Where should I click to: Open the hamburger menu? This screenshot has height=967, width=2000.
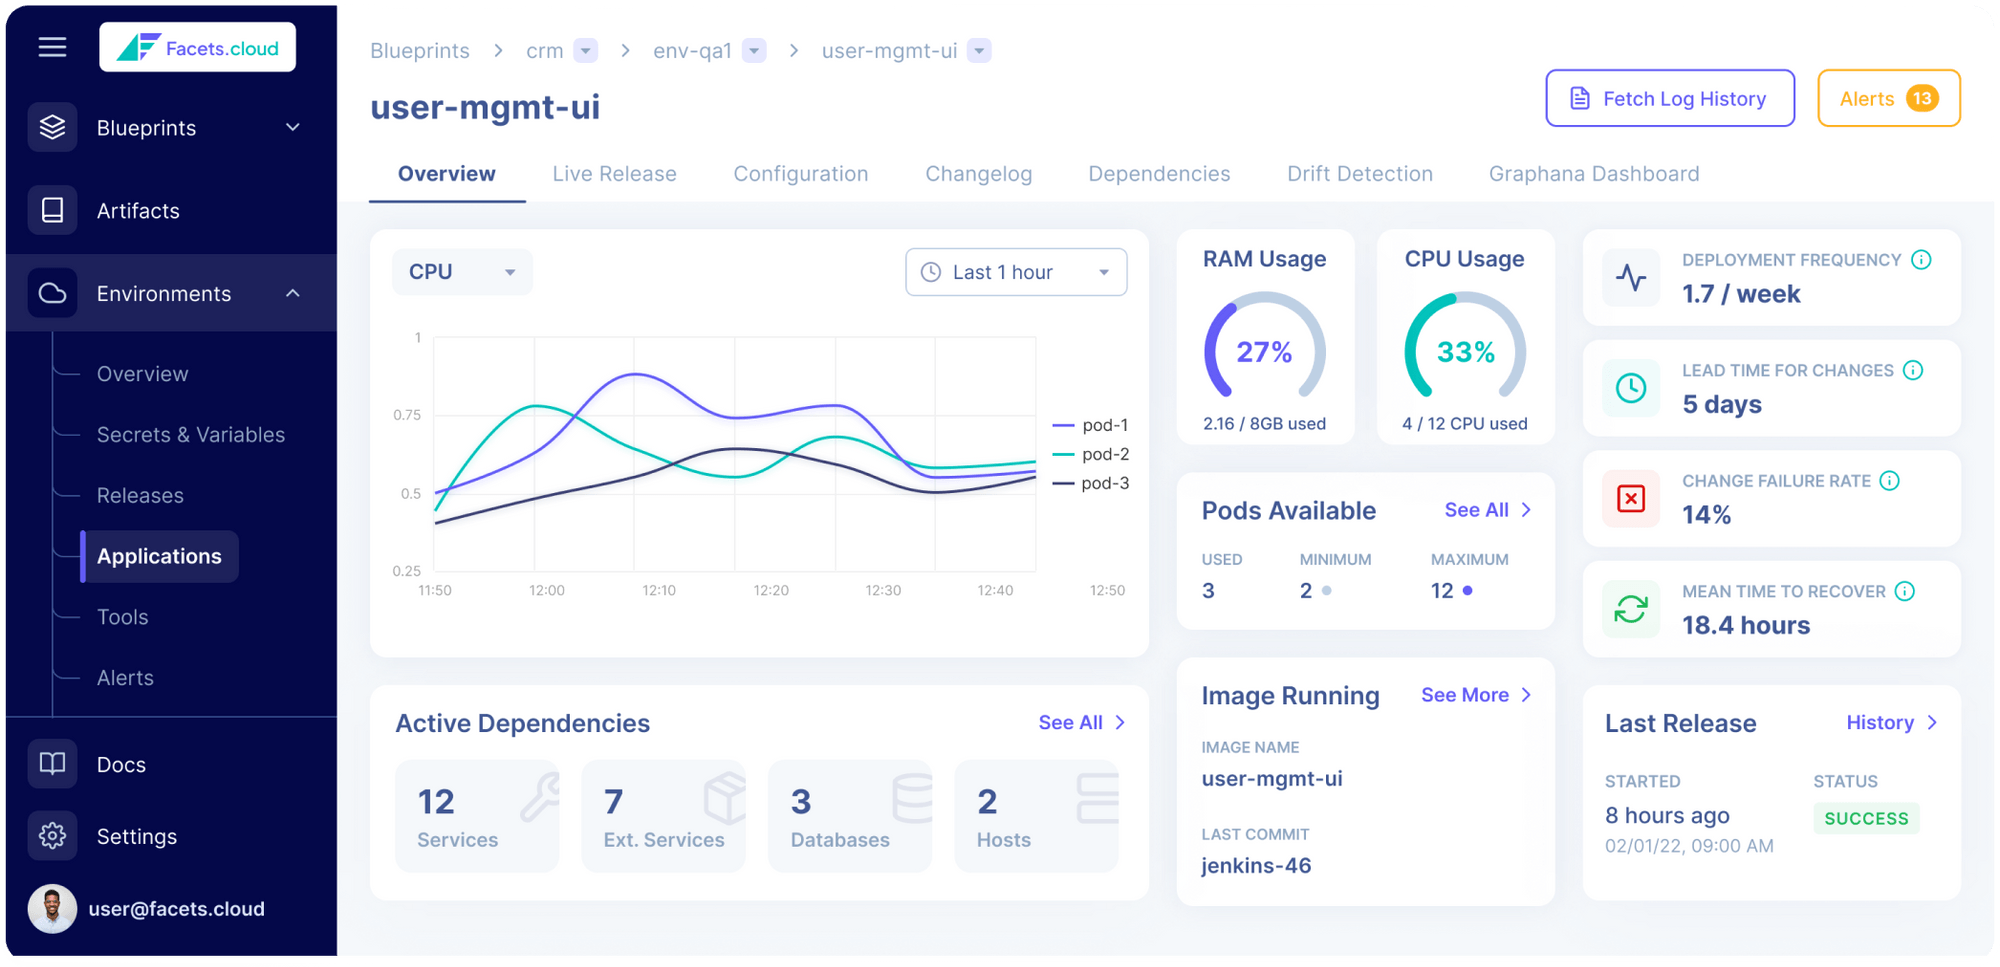point(52,46)
